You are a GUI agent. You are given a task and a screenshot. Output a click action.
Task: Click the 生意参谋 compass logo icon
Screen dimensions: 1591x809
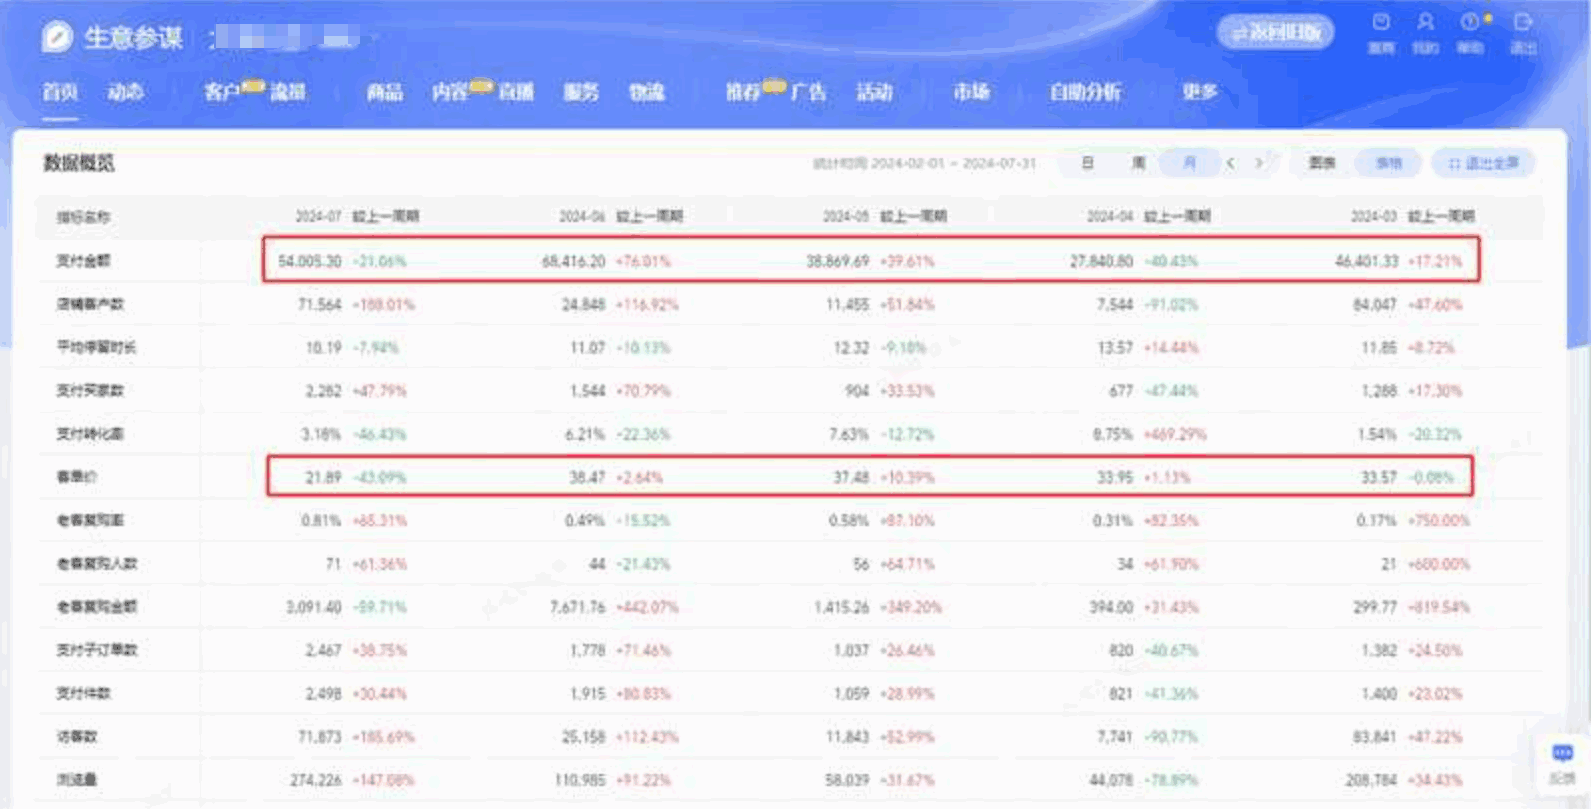(58, 38)
